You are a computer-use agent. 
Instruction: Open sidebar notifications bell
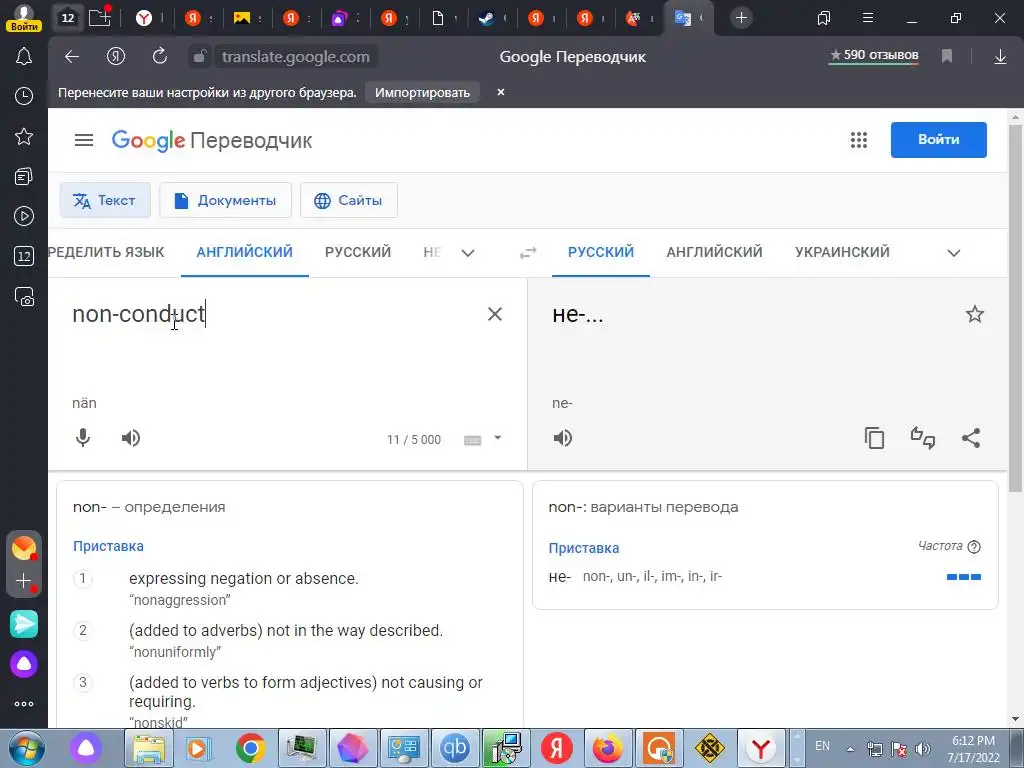tap(24, 57)
